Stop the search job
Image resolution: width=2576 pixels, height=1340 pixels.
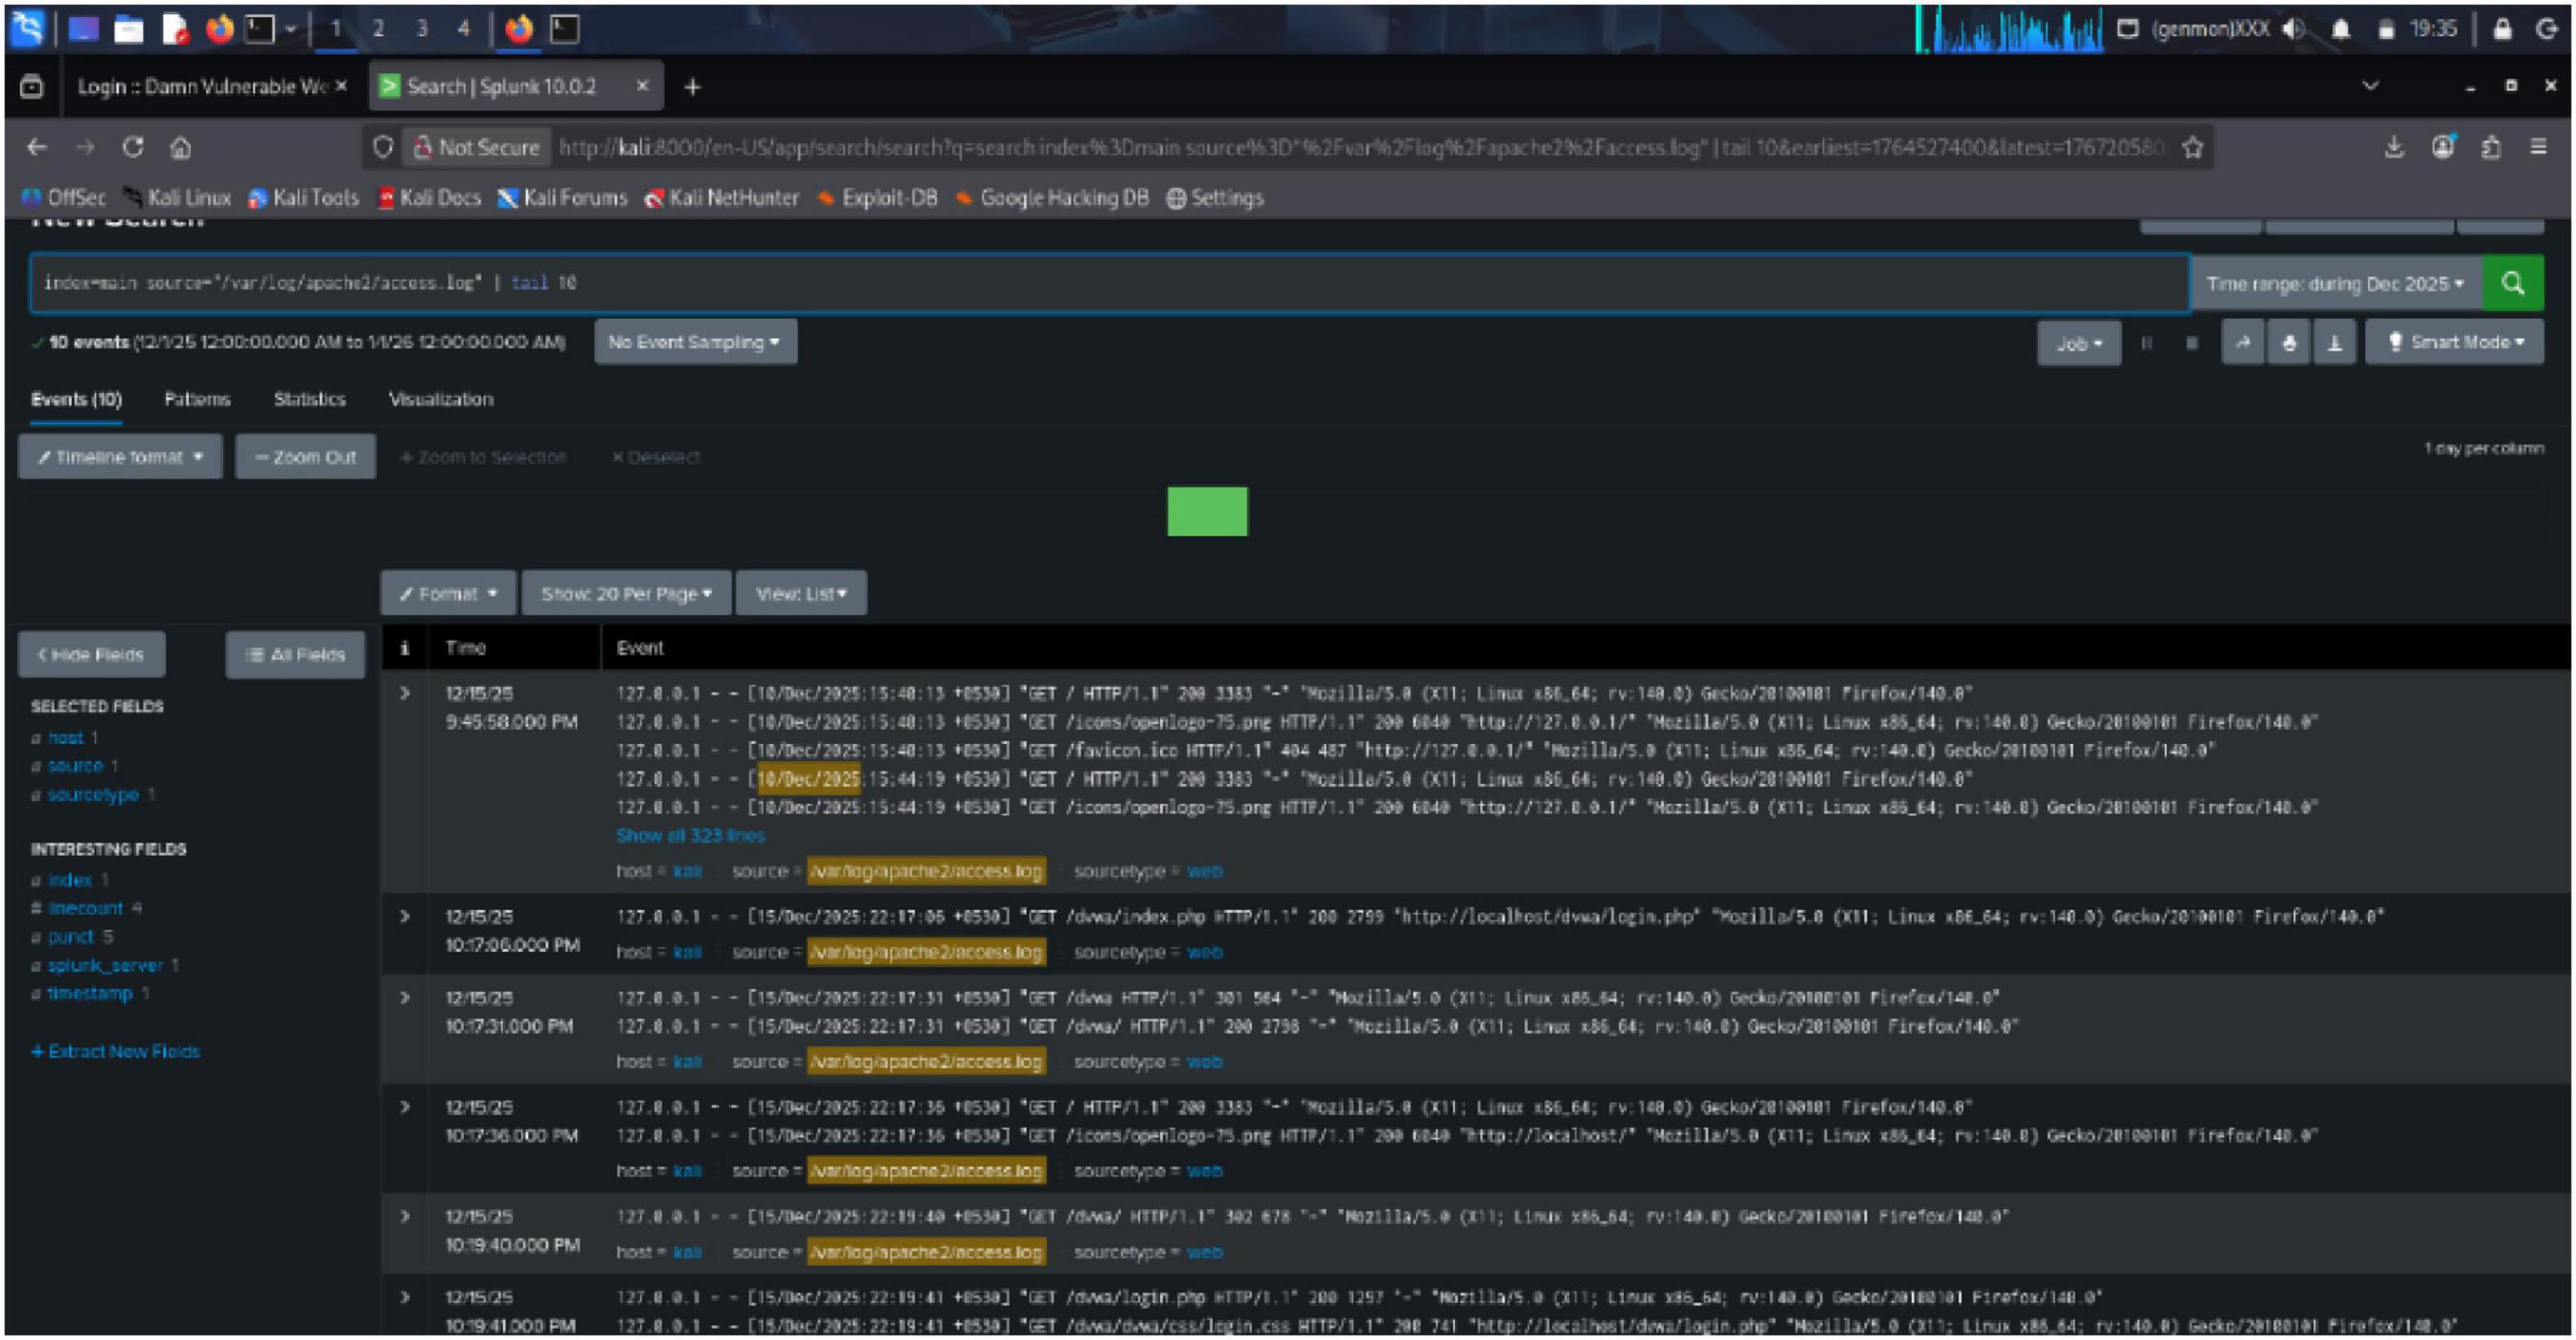tap(2192, 343)
